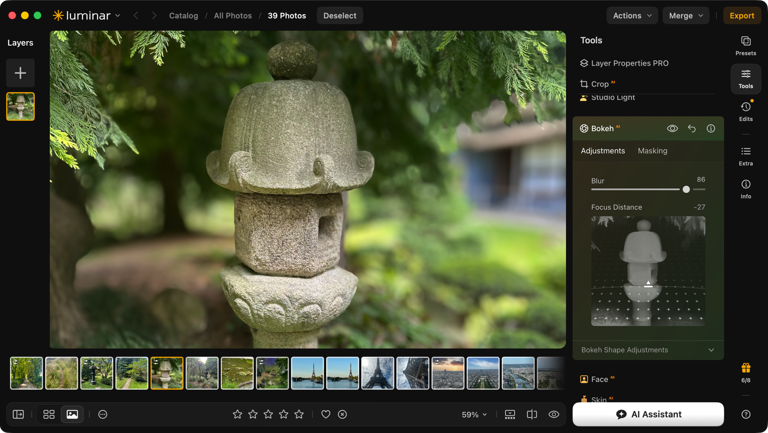
Task: Open the AI Assistant
Action: tap(648, 414)
